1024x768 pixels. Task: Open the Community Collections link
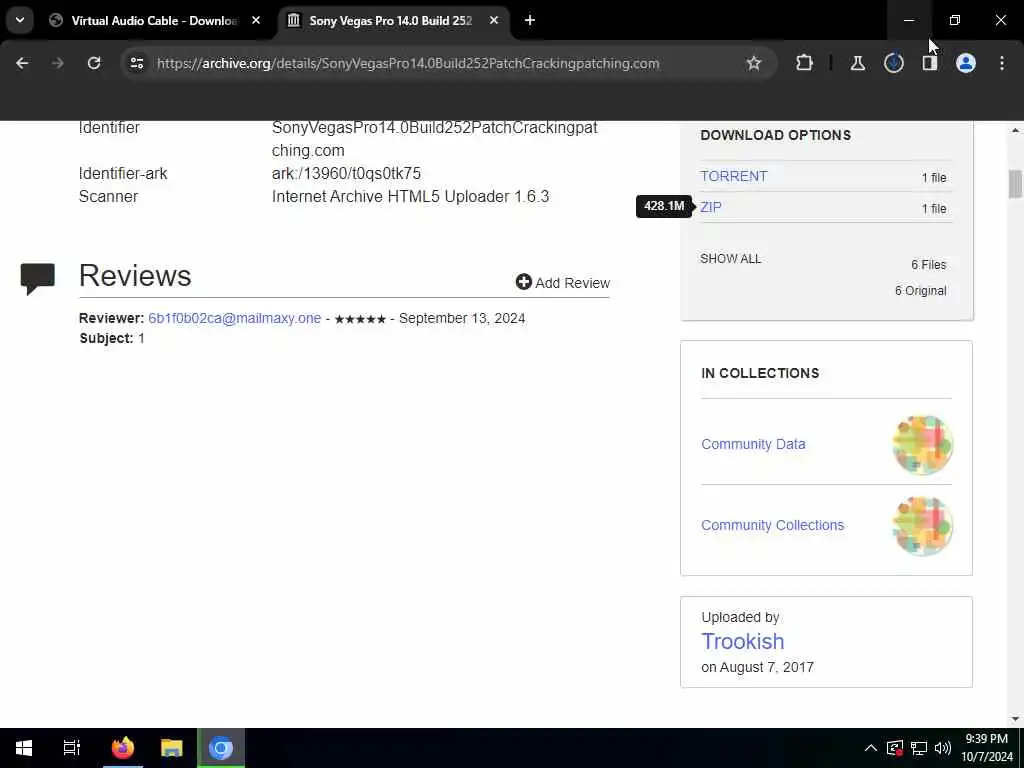click(773, 525)
